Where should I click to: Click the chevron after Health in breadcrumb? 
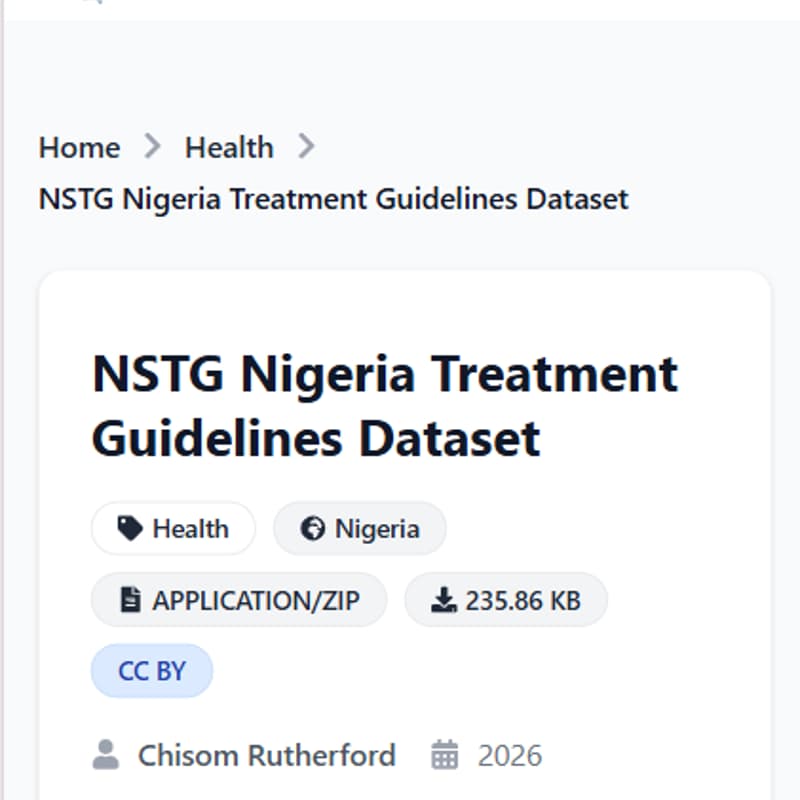307,146
